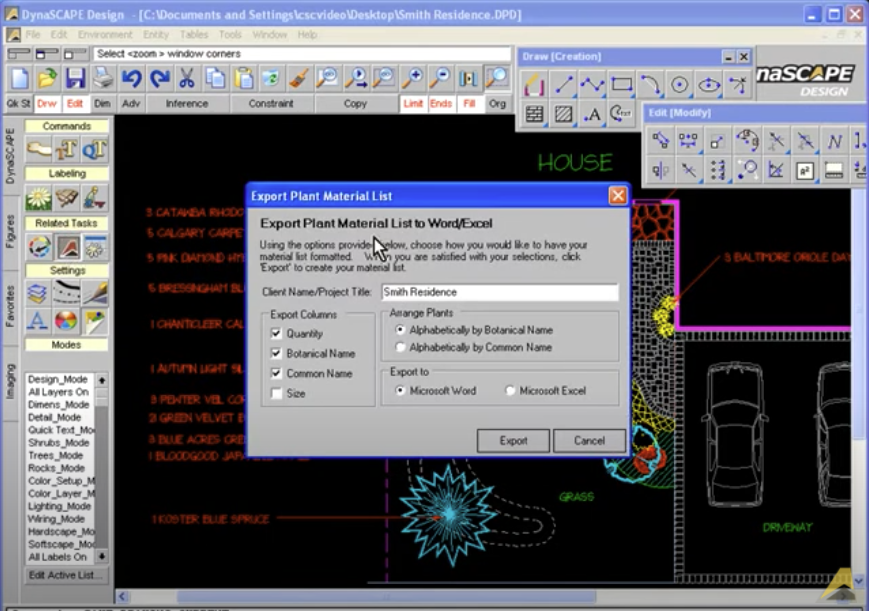
Task: Open the Tools menu
Action: (230, 34)
